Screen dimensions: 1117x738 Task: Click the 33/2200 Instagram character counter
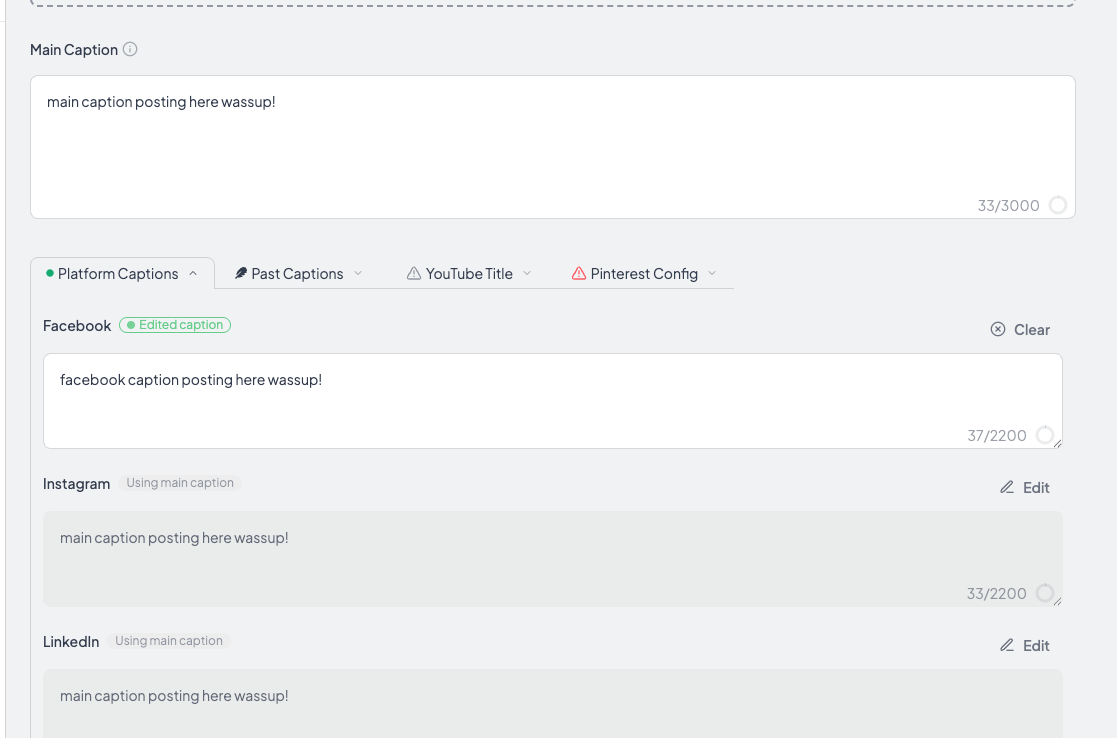(x=996, y=593)
